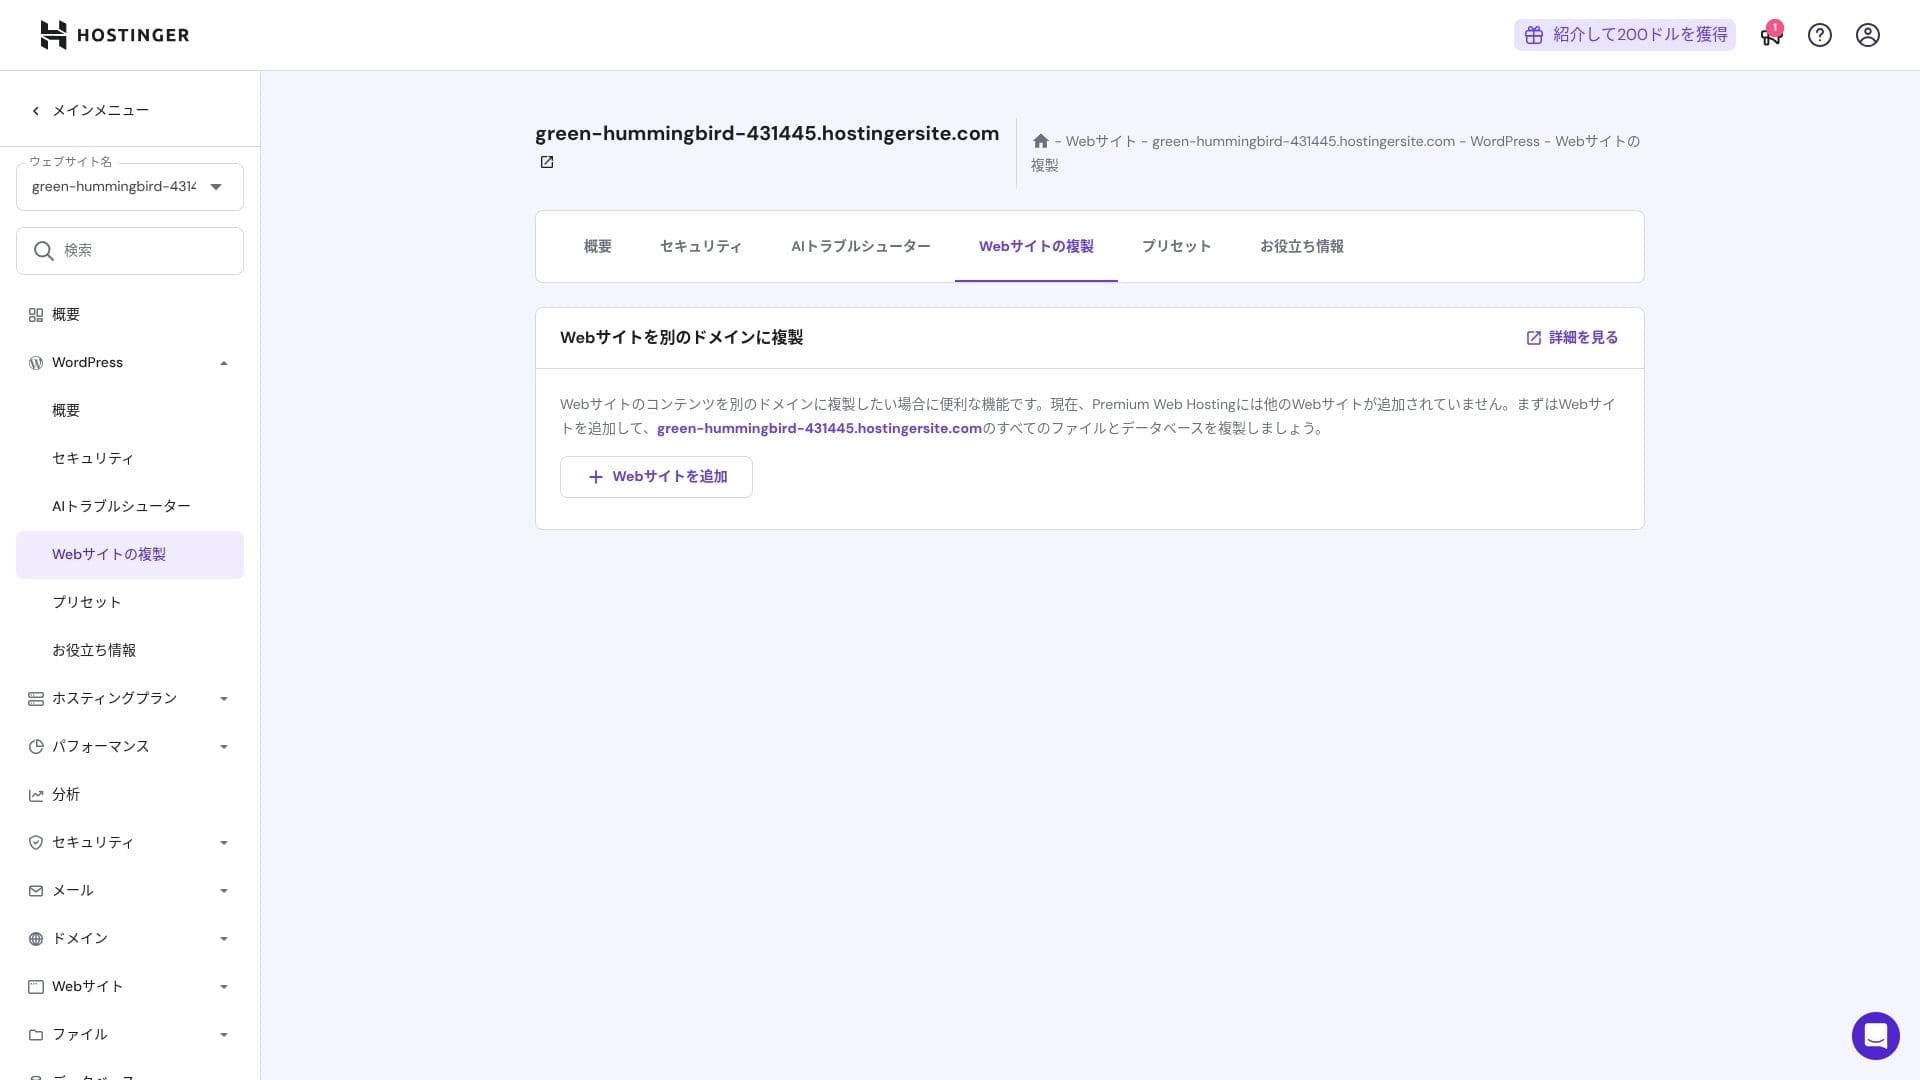
Task: Click the back chevron beside メインメニュー
Action: (x=36, y=111)
